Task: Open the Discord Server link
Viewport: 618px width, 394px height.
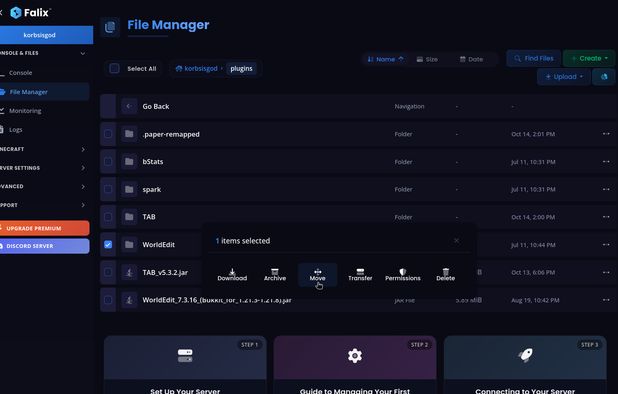Action: [x=45, y=246]
